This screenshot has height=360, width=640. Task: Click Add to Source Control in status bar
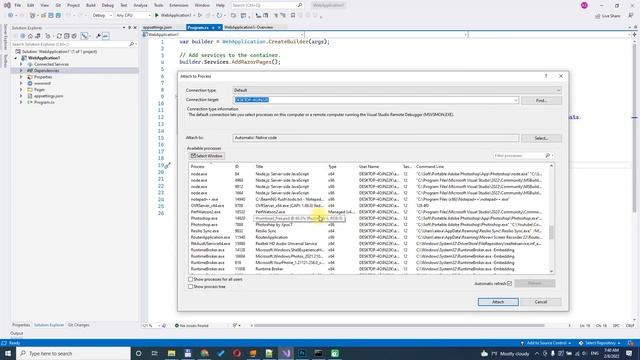545,343
